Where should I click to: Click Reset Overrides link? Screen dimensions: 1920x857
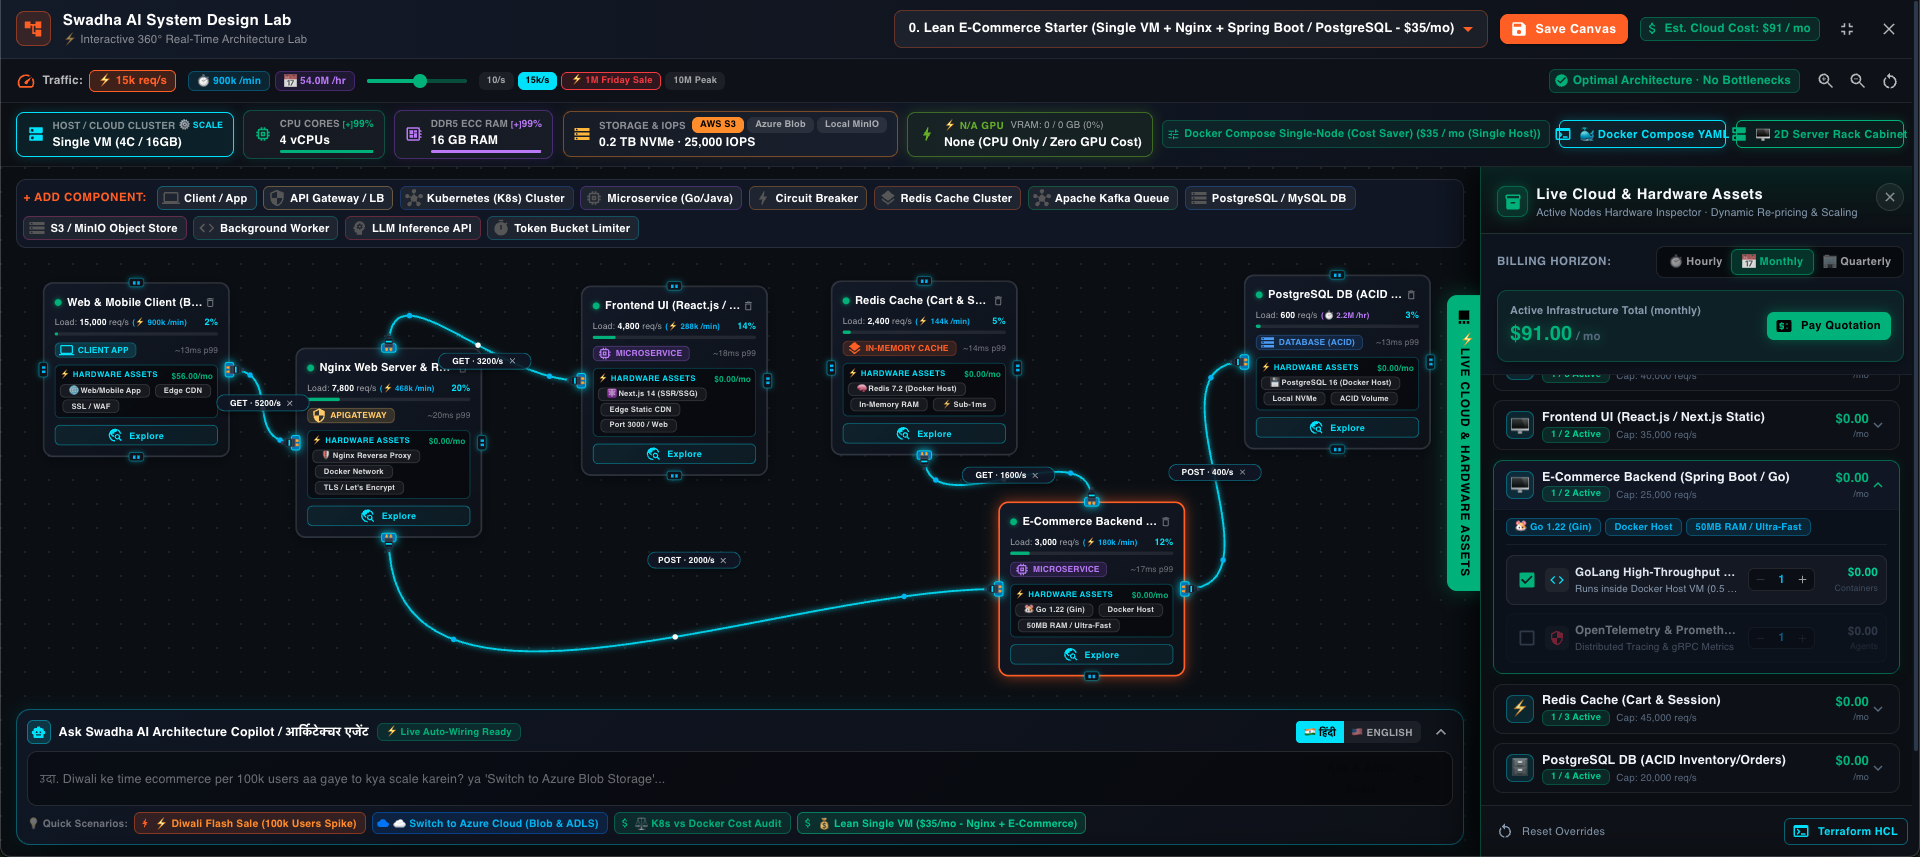pos(1552,831)
